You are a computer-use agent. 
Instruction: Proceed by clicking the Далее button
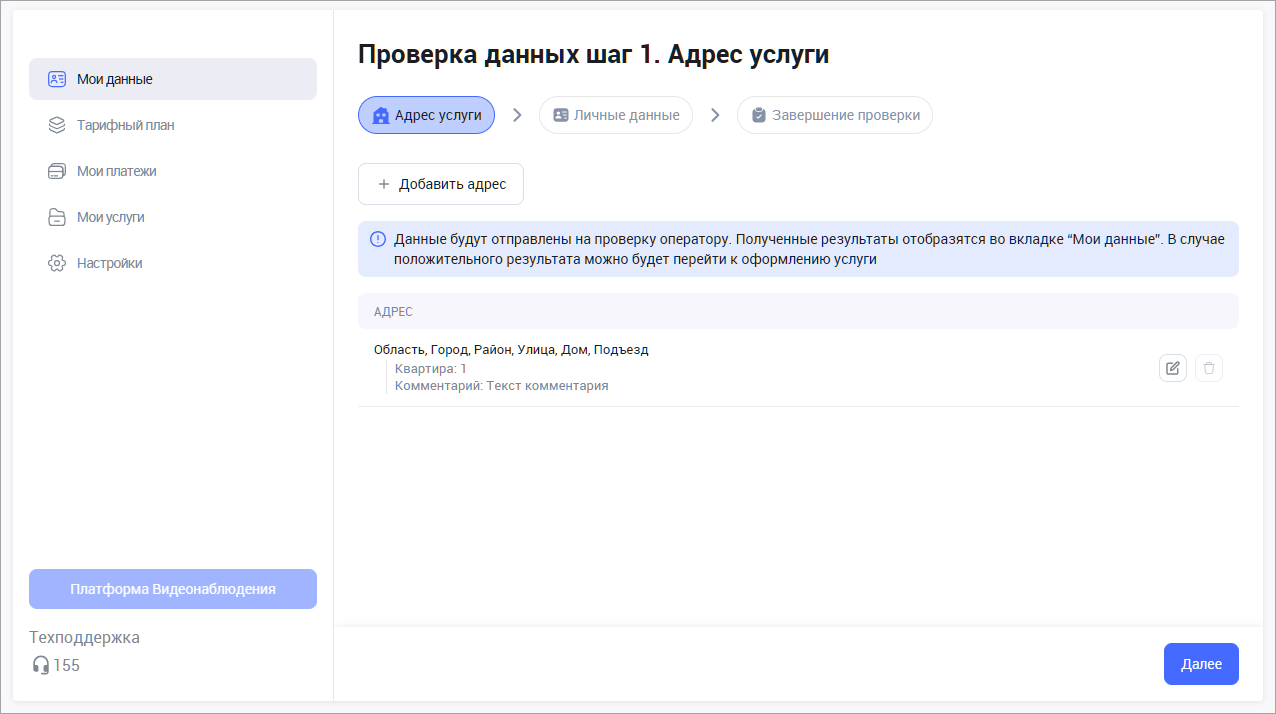click(x=1201, y=664)
